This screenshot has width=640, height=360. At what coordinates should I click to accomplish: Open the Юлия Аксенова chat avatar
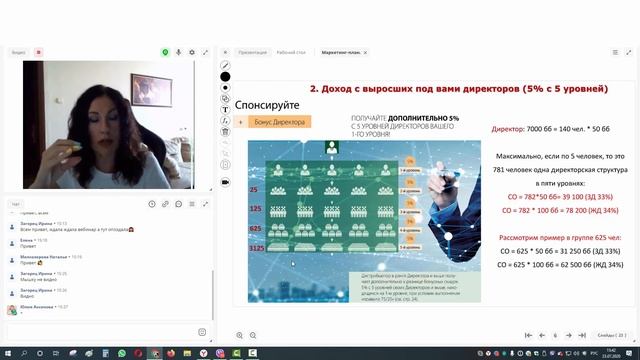[12, 310]
